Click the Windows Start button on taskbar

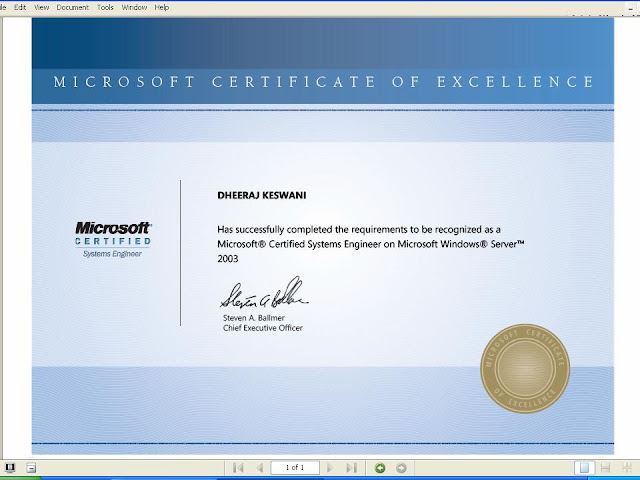point(20,478)
